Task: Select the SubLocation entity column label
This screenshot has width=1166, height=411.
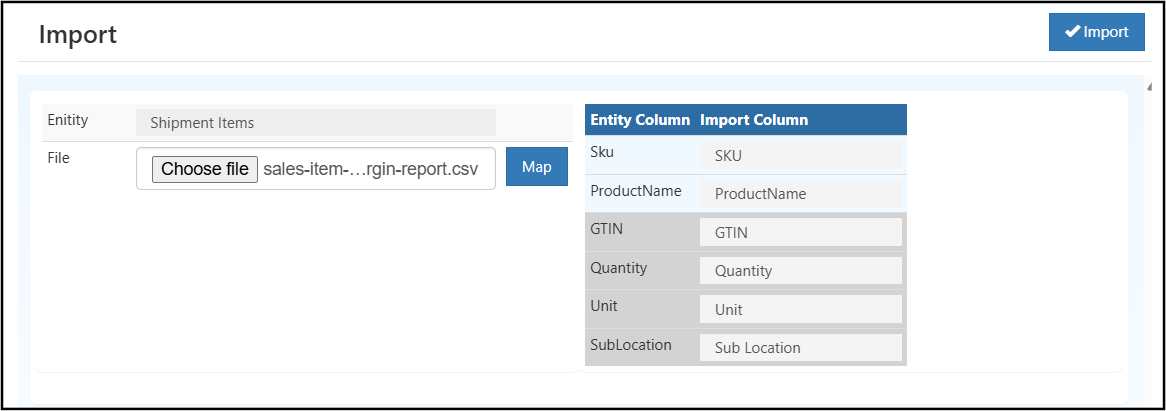Action: click(631, 345)
